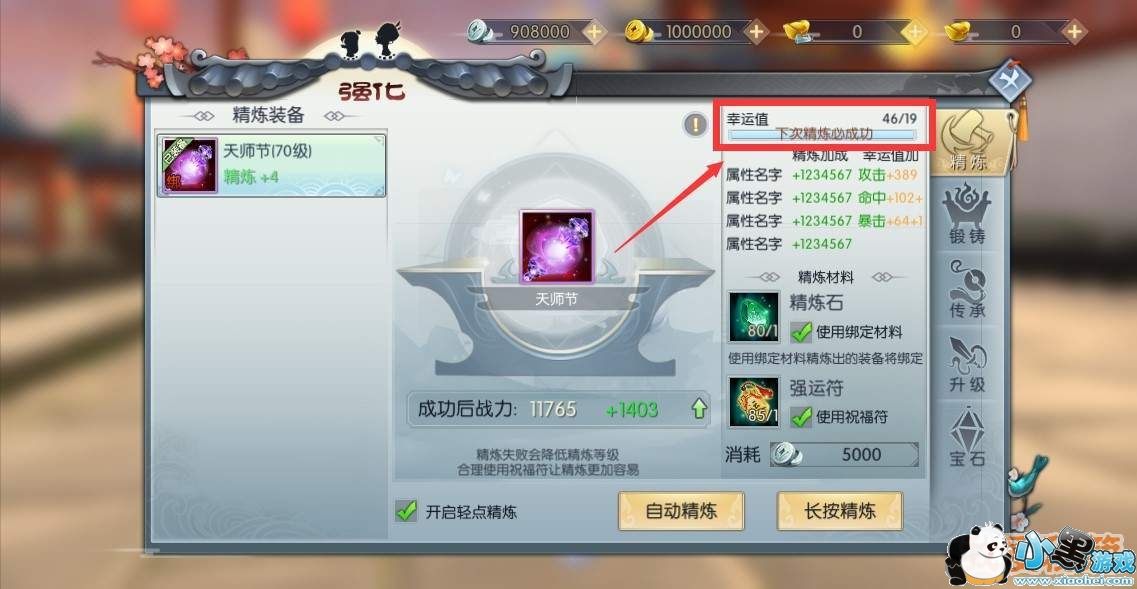This screenshot has width=1137, height=589.
Task: Uncheck 使用祝福符 checkbox
Action: click(x=801, y=416)
